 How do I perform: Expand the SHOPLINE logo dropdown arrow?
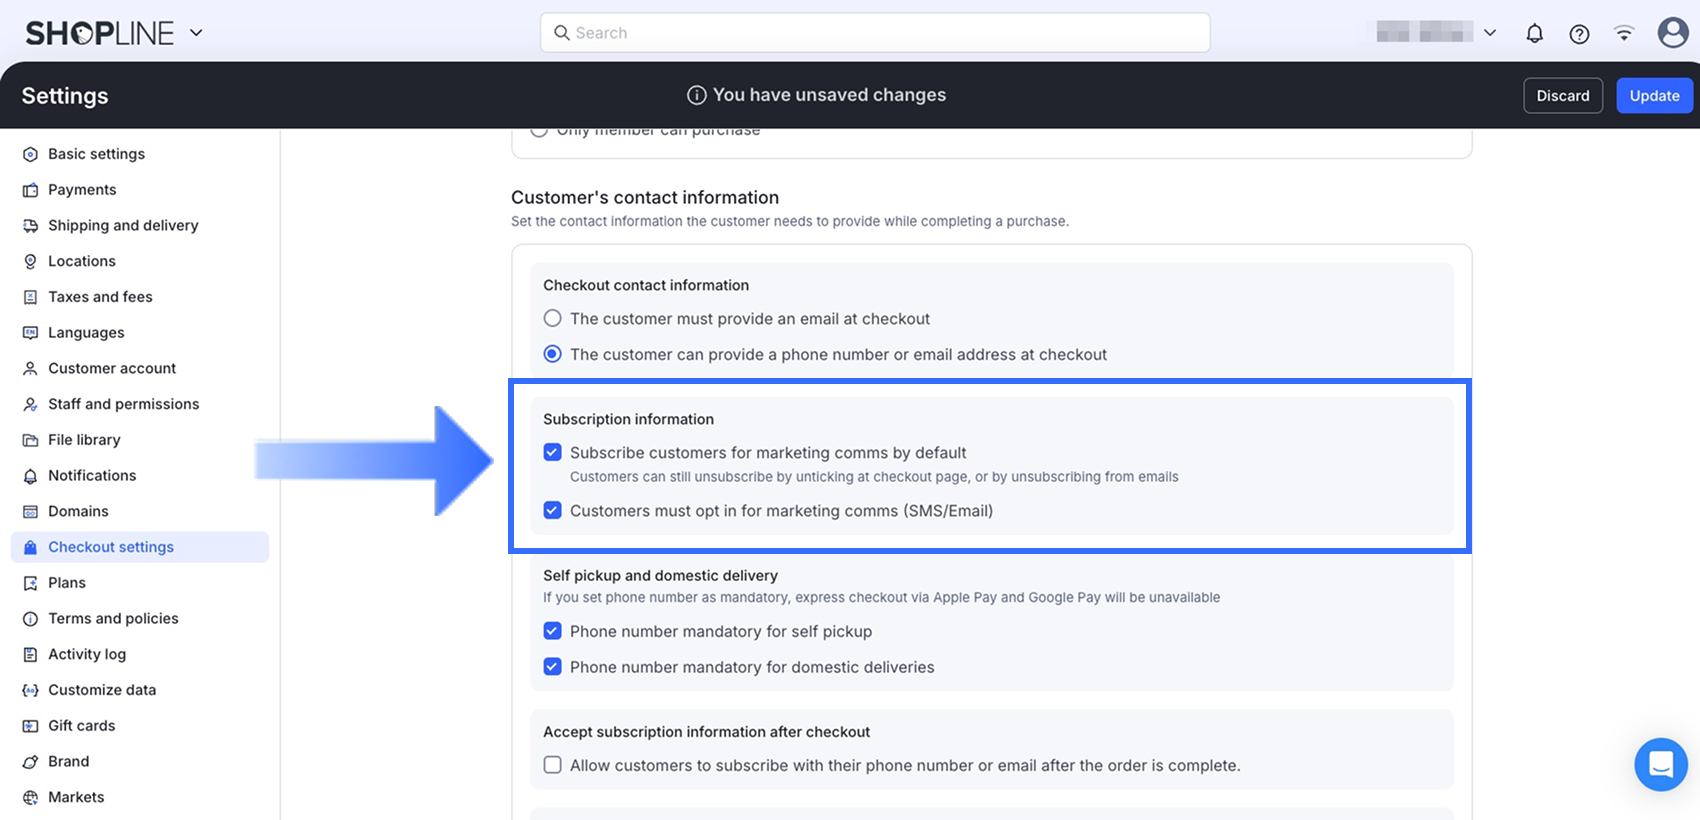tap(196, 33)
